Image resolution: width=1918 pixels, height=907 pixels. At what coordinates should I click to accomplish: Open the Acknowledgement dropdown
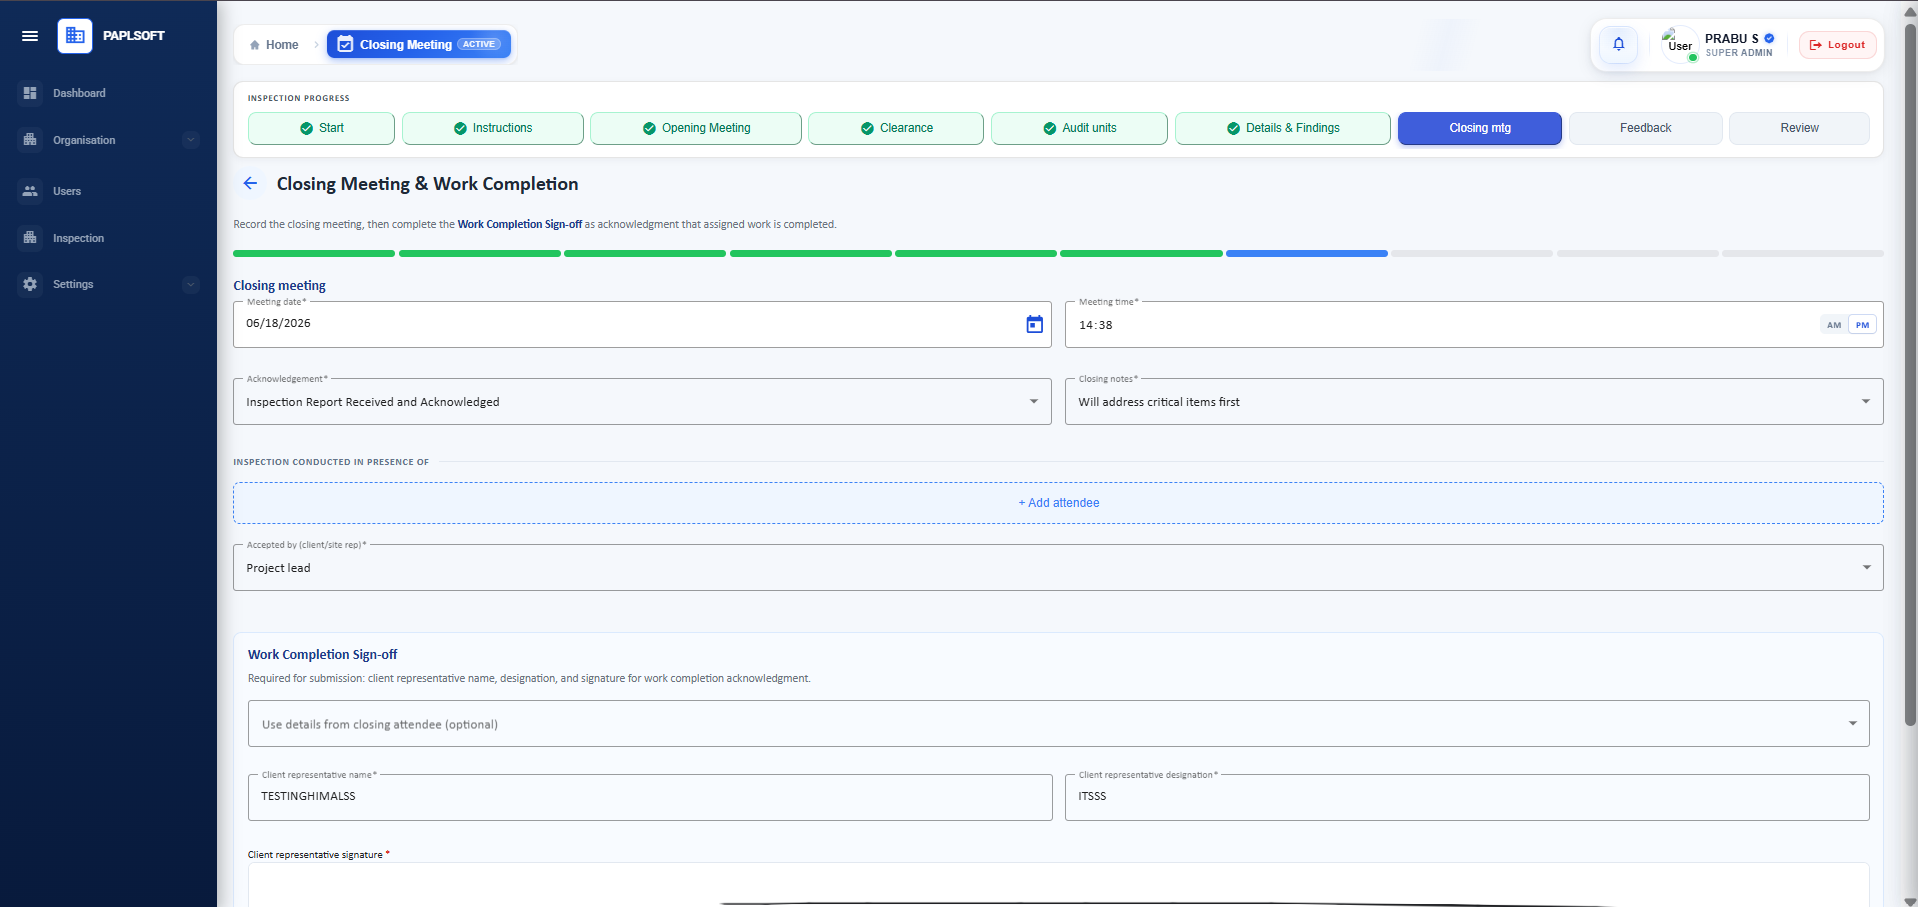(x=642, y=402)
